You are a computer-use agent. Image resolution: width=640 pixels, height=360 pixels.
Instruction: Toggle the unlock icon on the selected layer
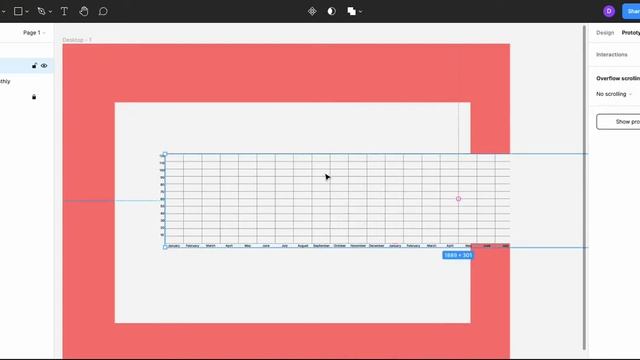click(x=34, y=66)
